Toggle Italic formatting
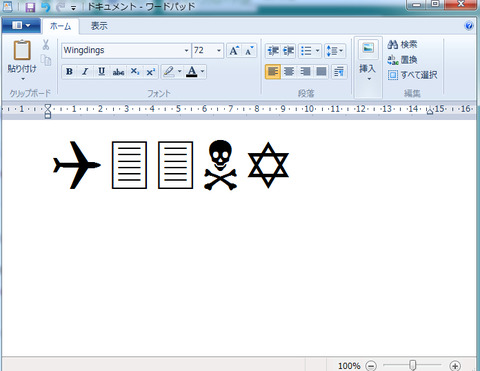The image size is (480, 371). (85, 71)
